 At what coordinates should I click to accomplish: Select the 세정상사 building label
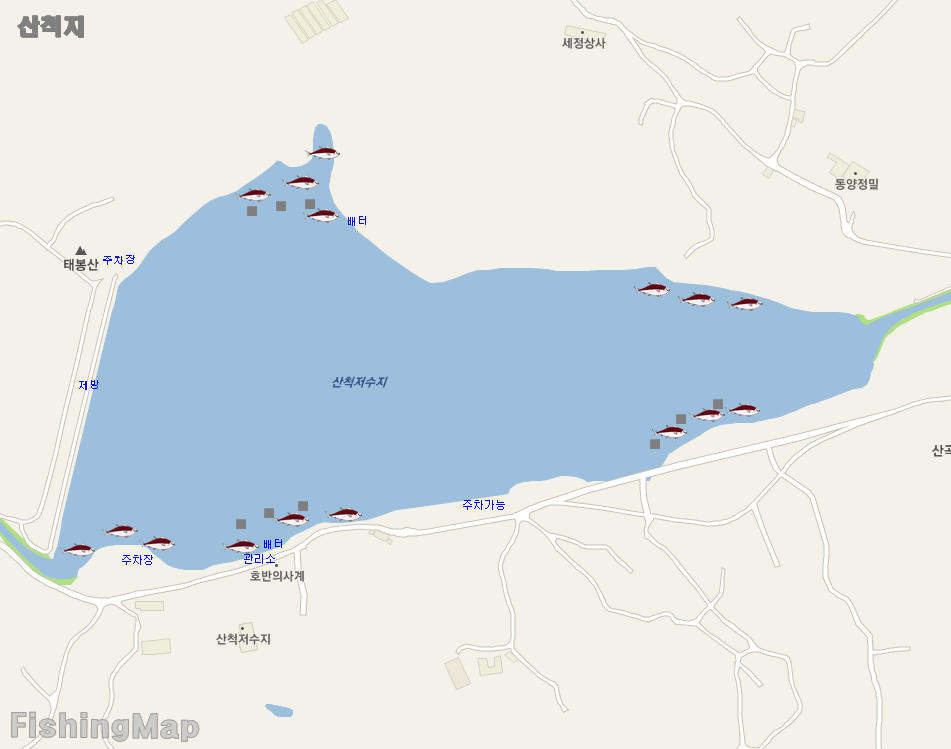[x=583, y=43]
